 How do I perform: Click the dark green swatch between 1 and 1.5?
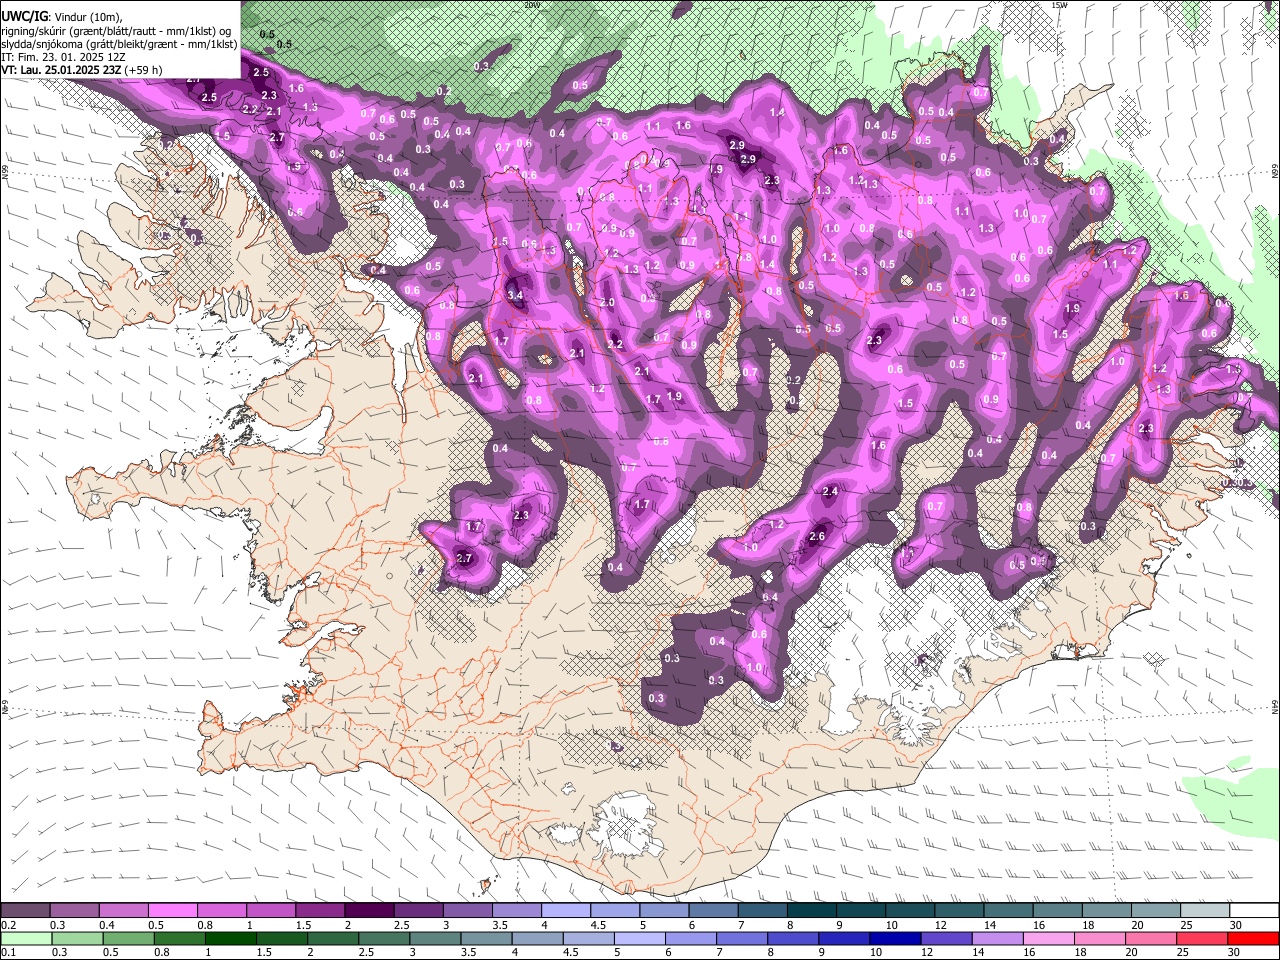(x=230, y=938)
